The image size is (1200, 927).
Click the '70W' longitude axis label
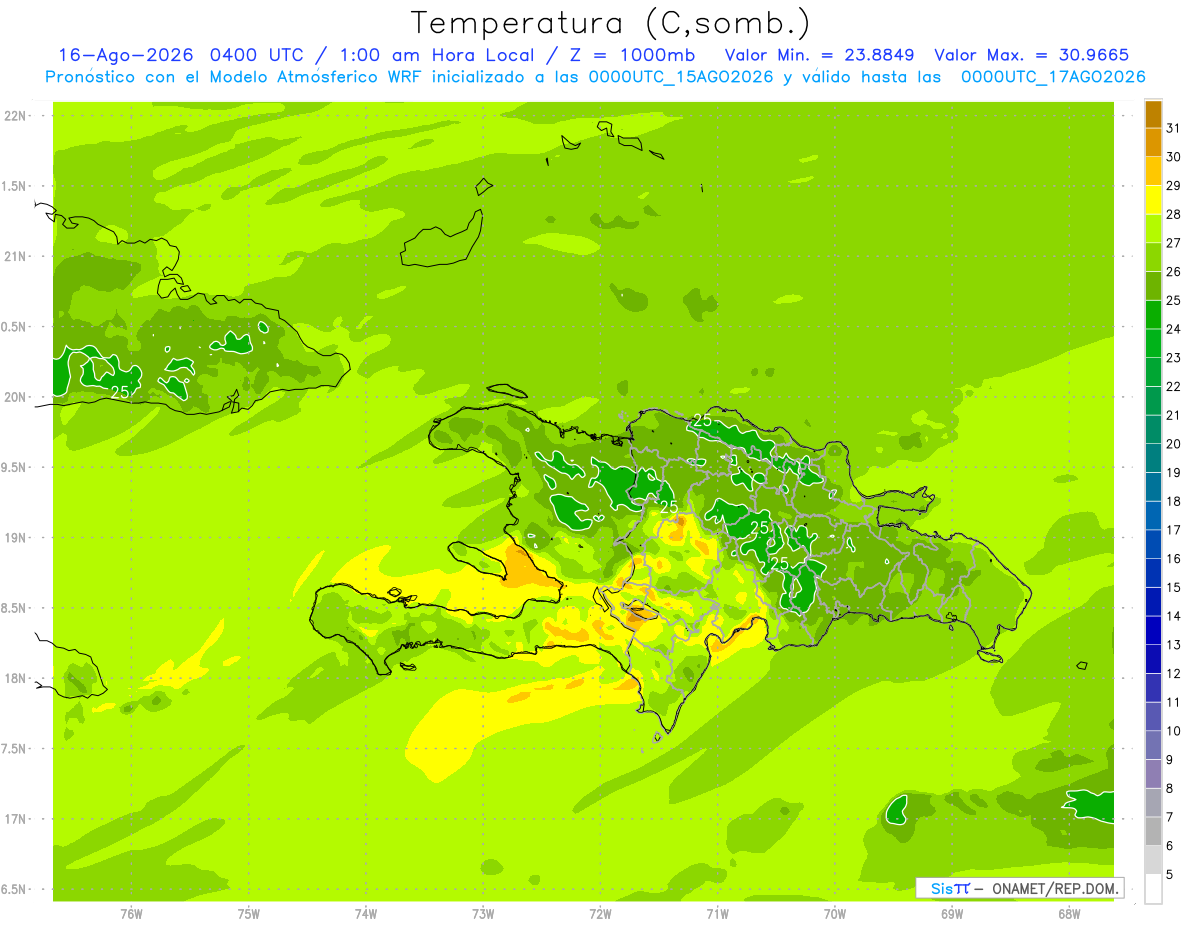pyautogui.click(x=835, y=914)
